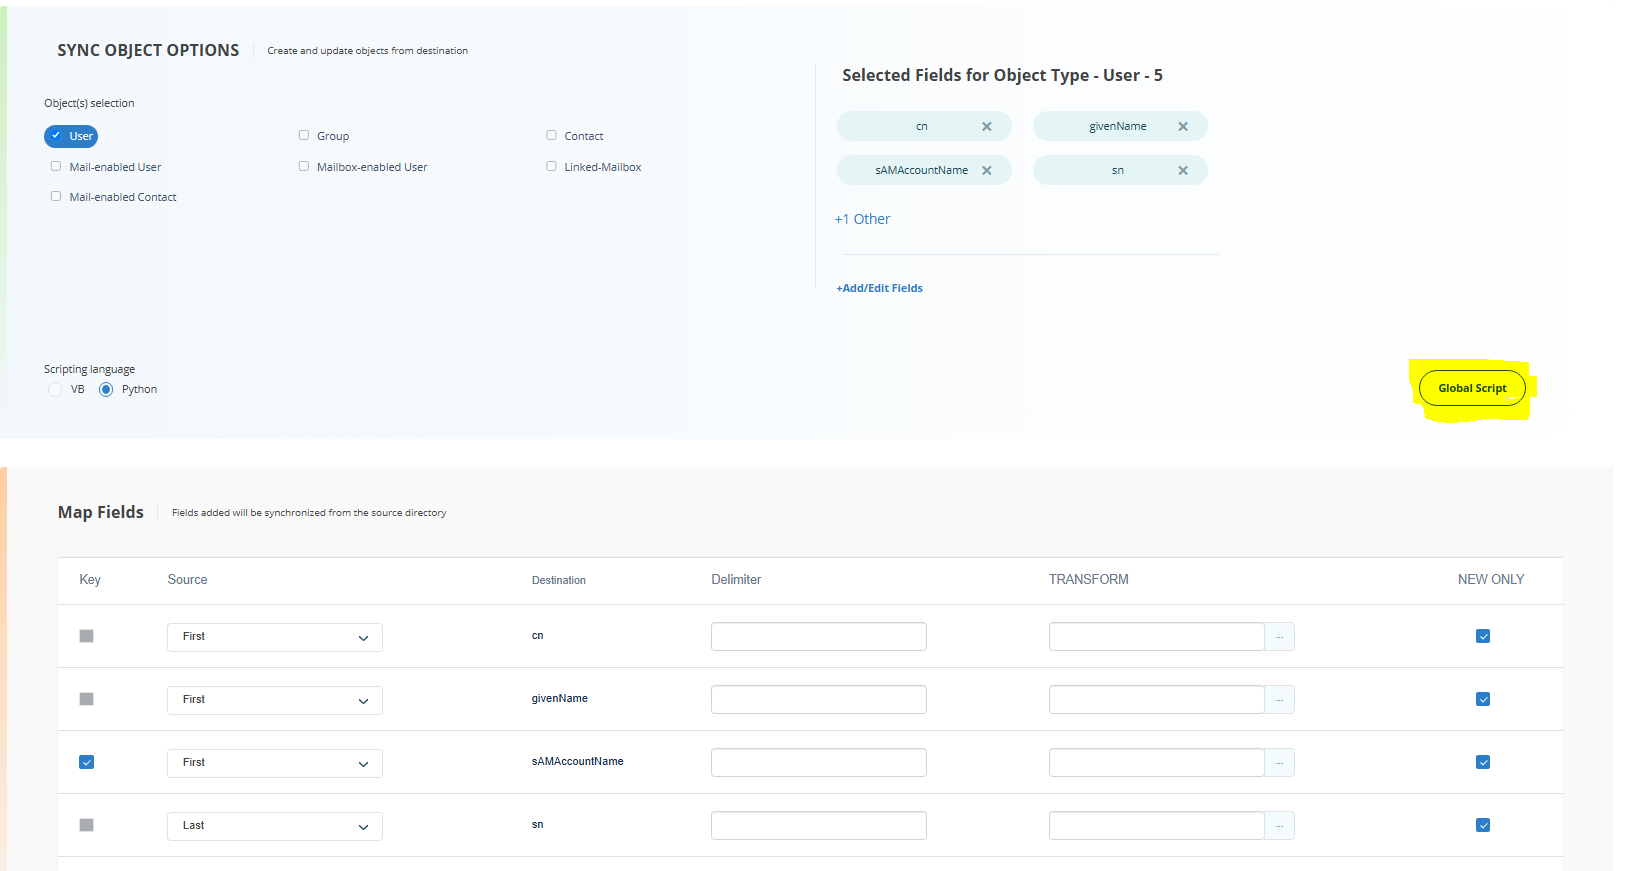Image resolution: width=1635 pixels, height=871 pixels.
Task: Remove the sn field chip
Action: 1182,171
